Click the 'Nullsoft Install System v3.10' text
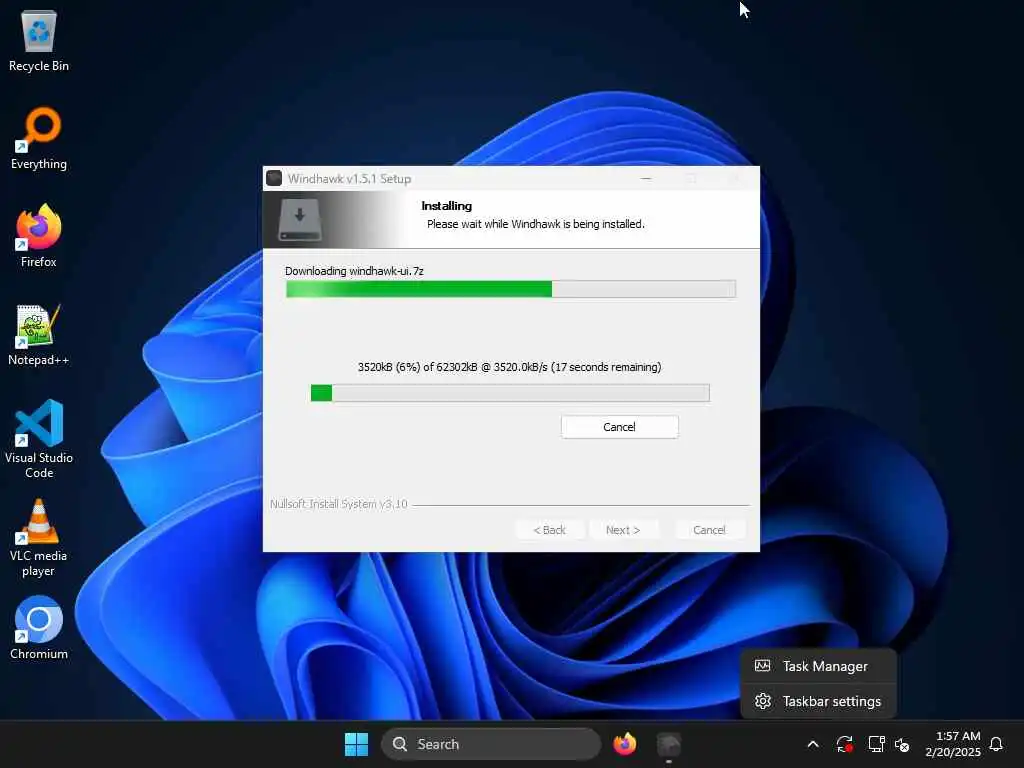The height and width of the screenshot is (768, 1024). [338, 504]
